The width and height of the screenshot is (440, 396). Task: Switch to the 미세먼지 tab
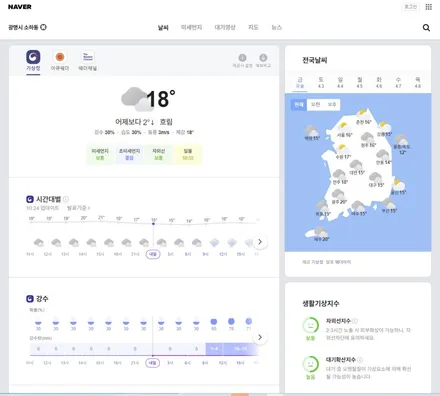point(191,27)
